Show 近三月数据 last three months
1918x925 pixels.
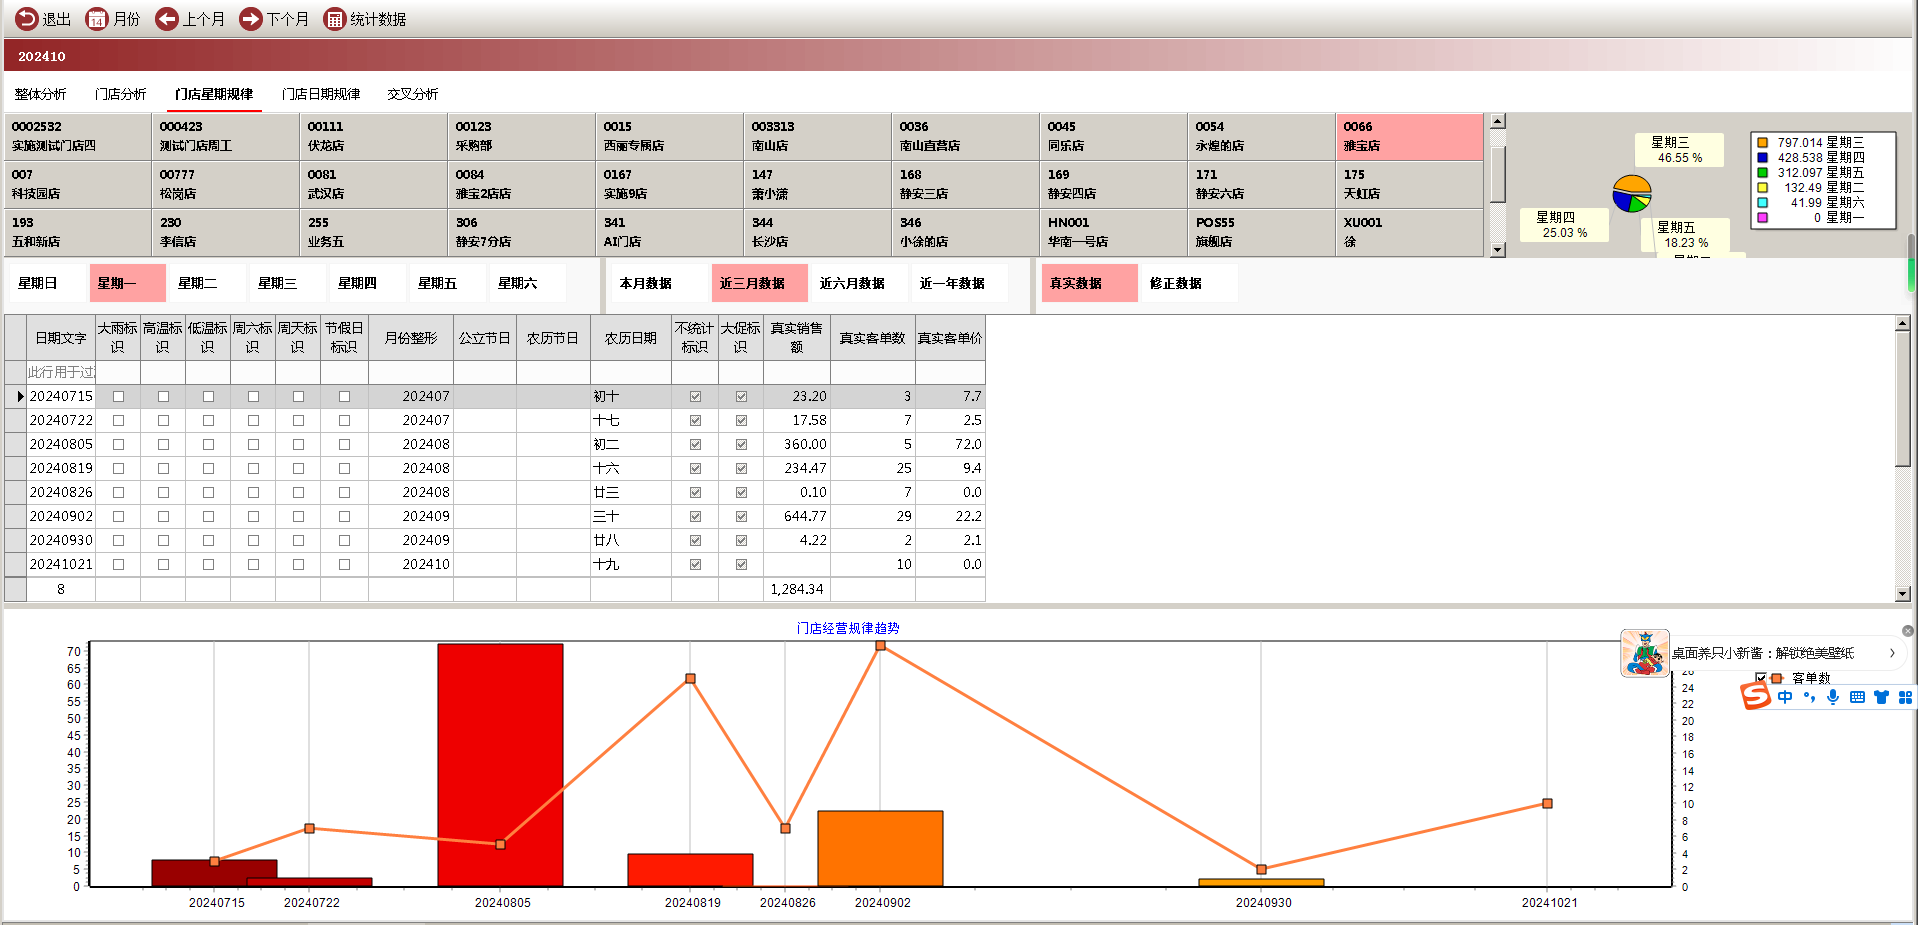pyautogui.click(x=759, y=283)
